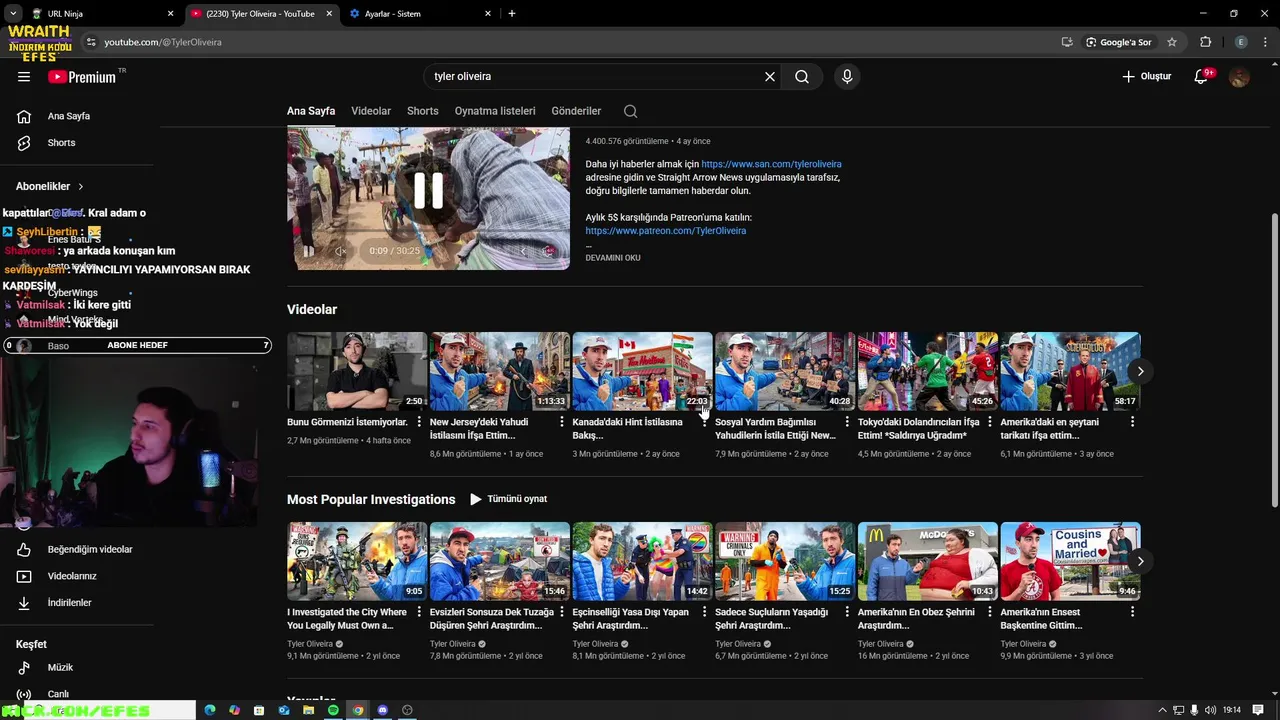1280x720 pixels.
Task: Open Discord from the taskbar
Action: (x=382, y=710)
